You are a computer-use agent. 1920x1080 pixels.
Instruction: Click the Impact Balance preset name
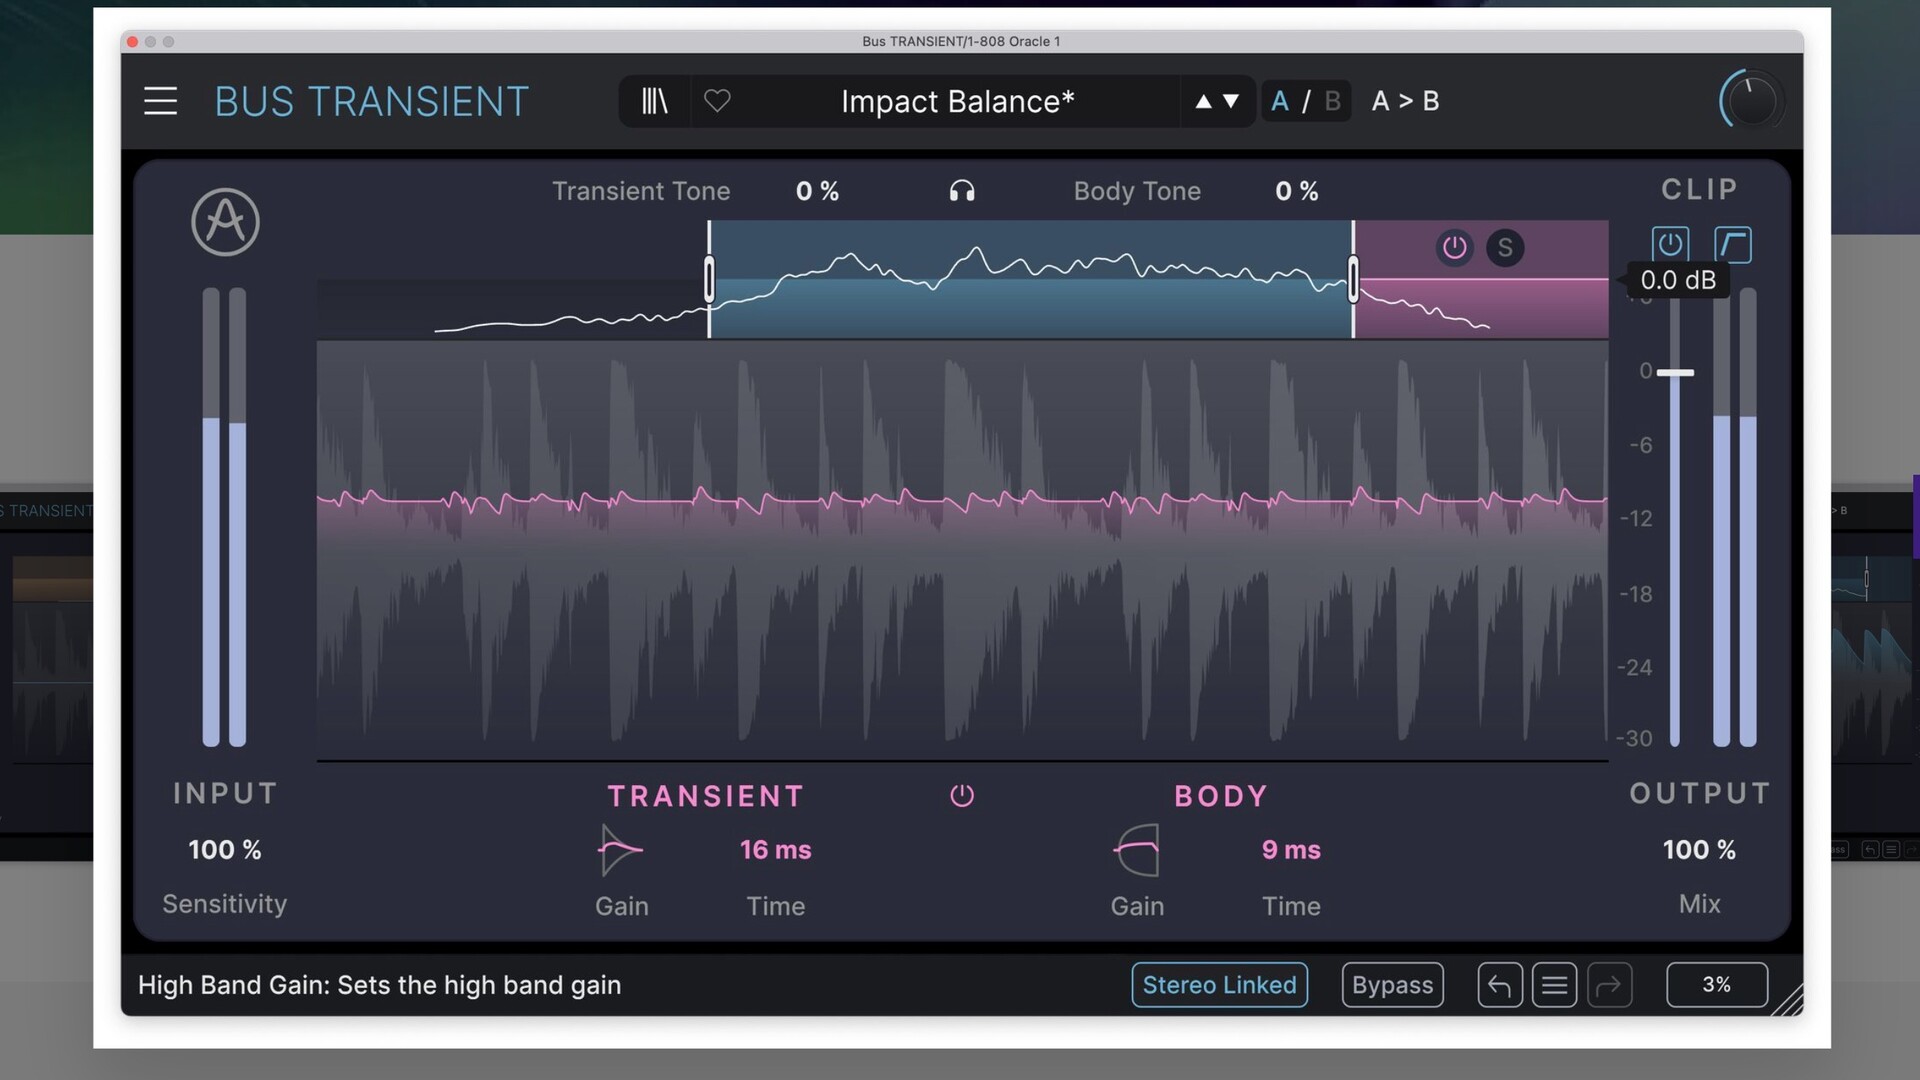[957, 102]
